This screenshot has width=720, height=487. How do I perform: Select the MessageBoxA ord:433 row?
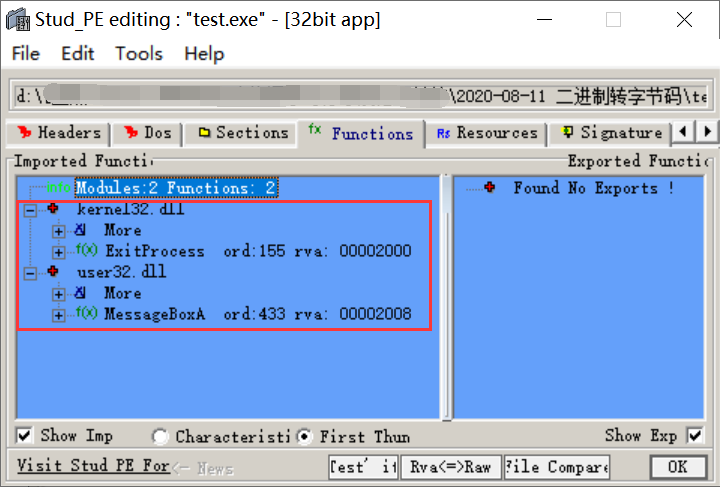tap(258, 314)
